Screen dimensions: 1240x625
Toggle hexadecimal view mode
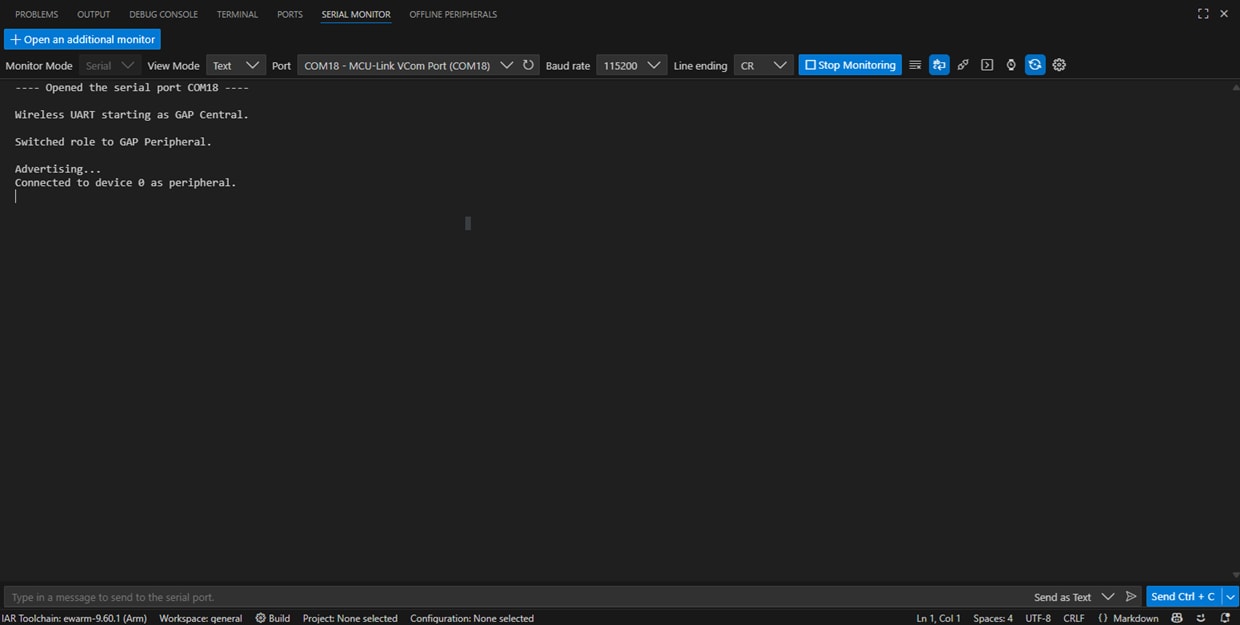963,65
